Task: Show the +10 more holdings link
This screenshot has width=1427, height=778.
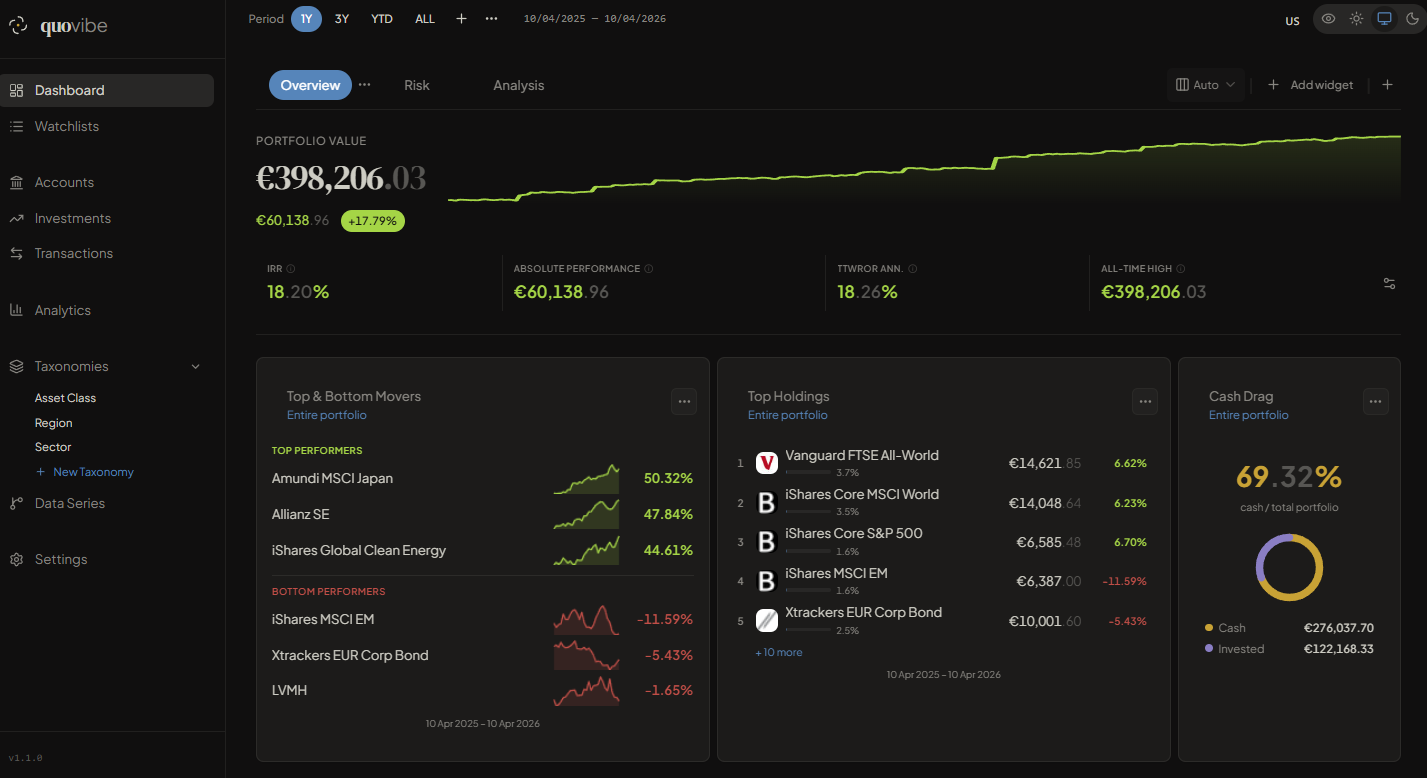Action: pyautogui.click(x=778, y=652)
